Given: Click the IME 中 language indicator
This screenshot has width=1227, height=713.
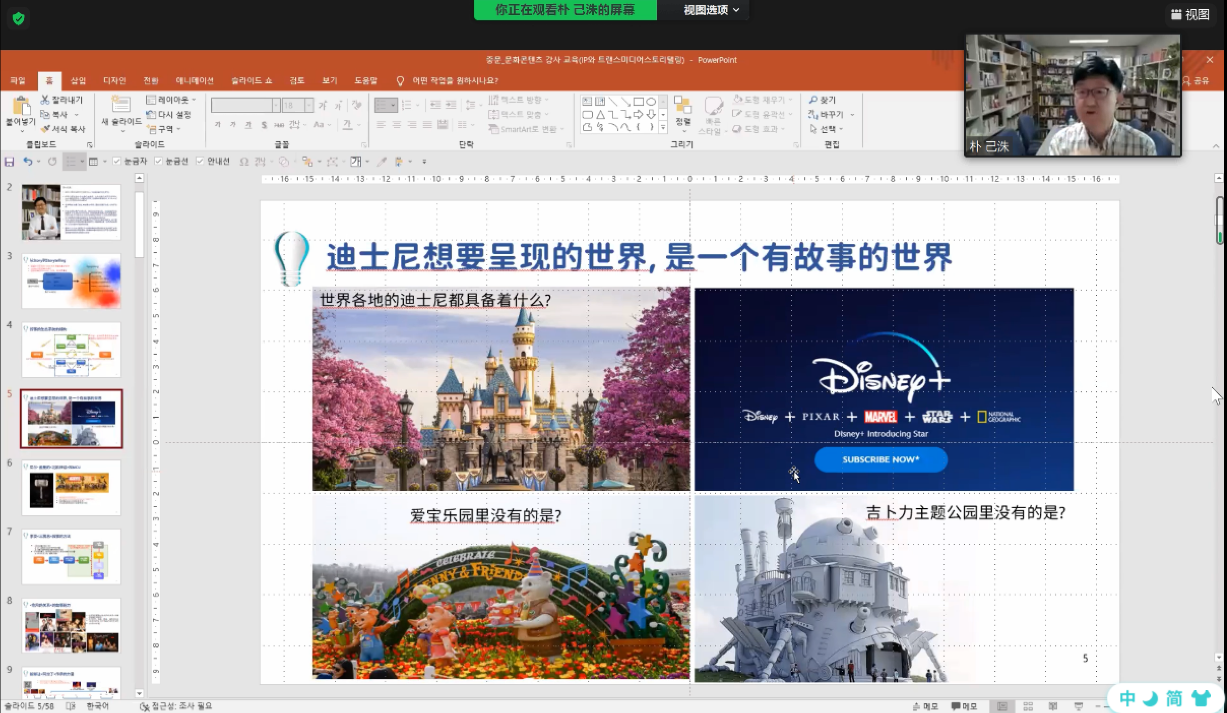Looking at the screenshot, I should tap(1127, 698).
